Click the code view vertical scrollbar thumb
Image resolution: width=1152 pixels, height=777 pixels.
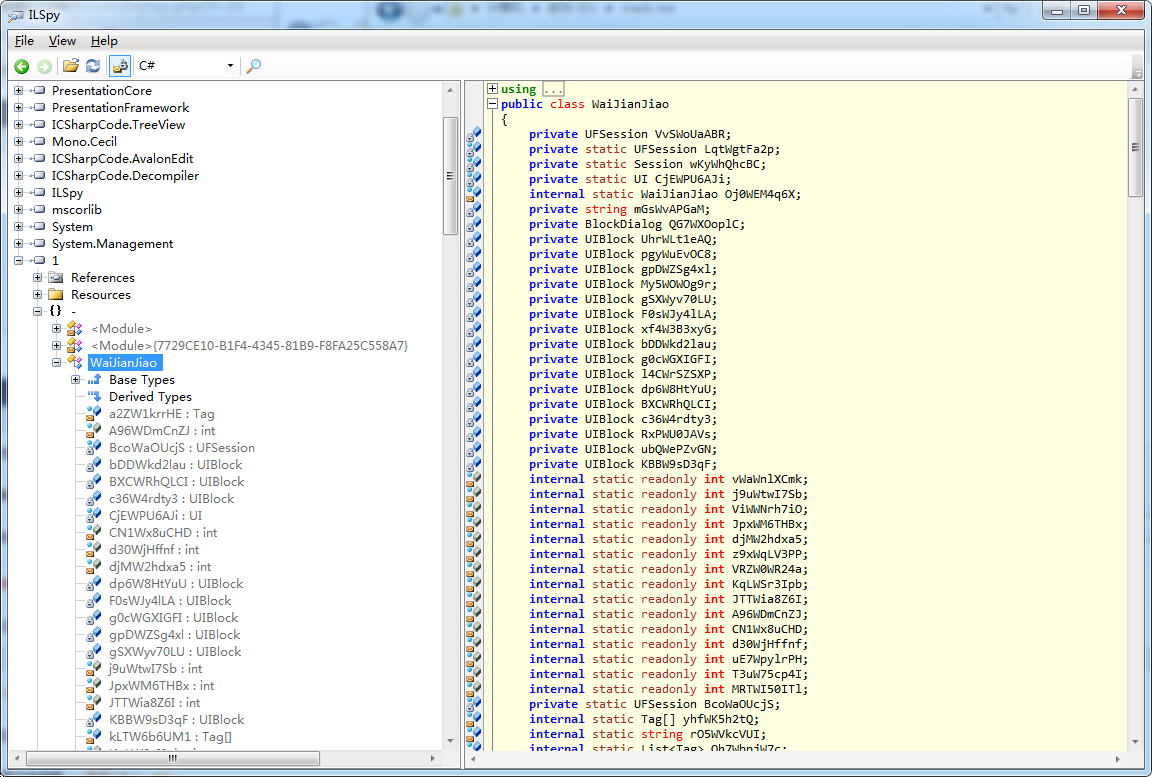[1135, 147]
